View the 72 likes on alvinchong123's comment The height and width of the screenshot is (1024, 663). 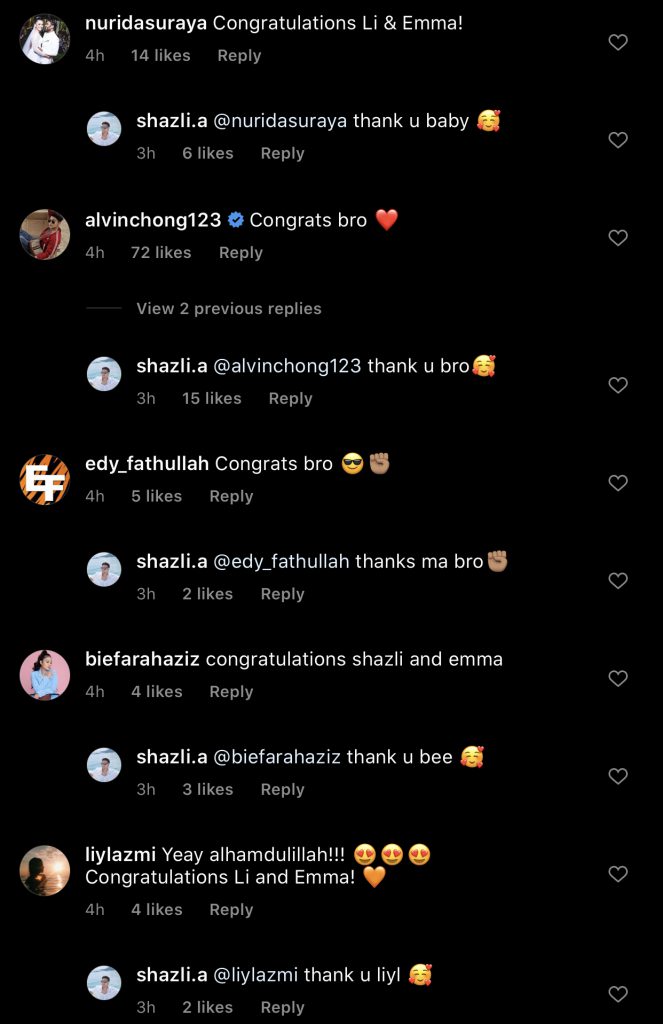tap(161, 253)
